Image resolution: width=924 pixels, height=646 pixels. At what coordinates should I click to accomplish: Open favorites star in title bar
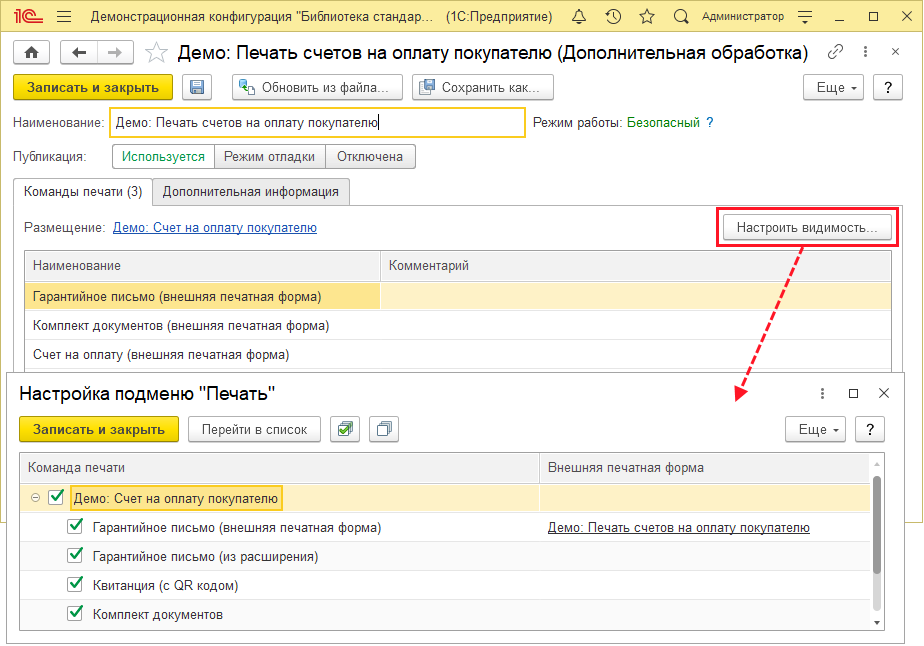pos(647,17)
